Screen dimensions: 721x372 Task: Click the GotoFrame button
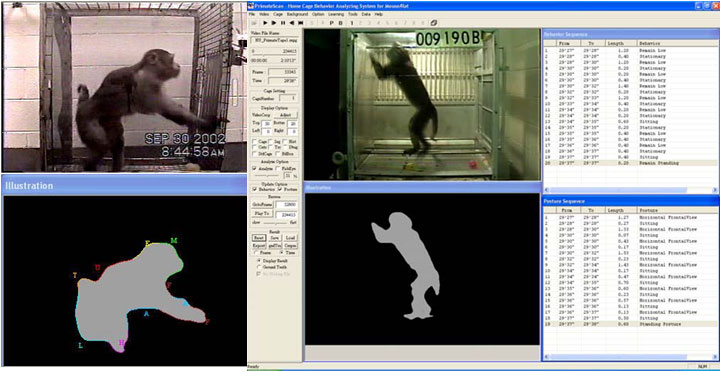pyautogui.click(x=262, y=204)
